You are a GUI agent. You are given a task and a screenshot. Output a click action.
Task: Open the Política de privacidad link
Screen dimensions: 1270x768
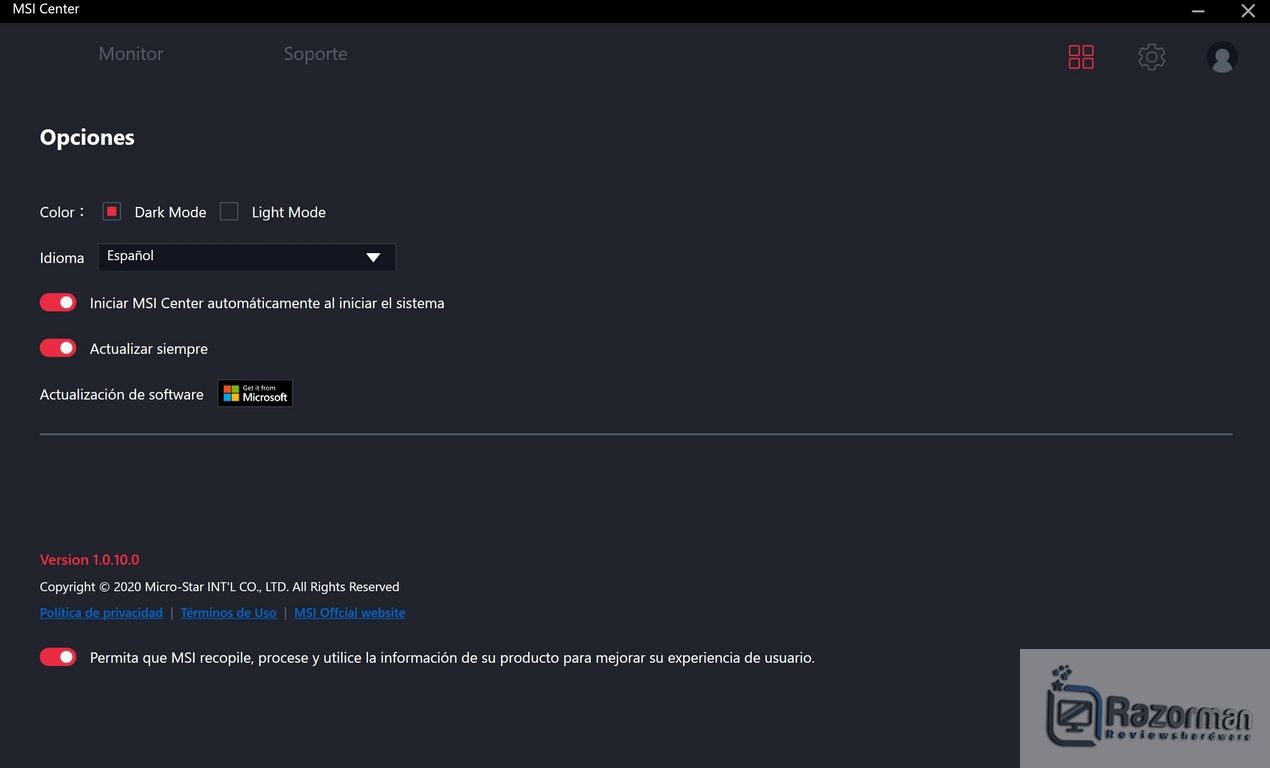click(101, 613)
